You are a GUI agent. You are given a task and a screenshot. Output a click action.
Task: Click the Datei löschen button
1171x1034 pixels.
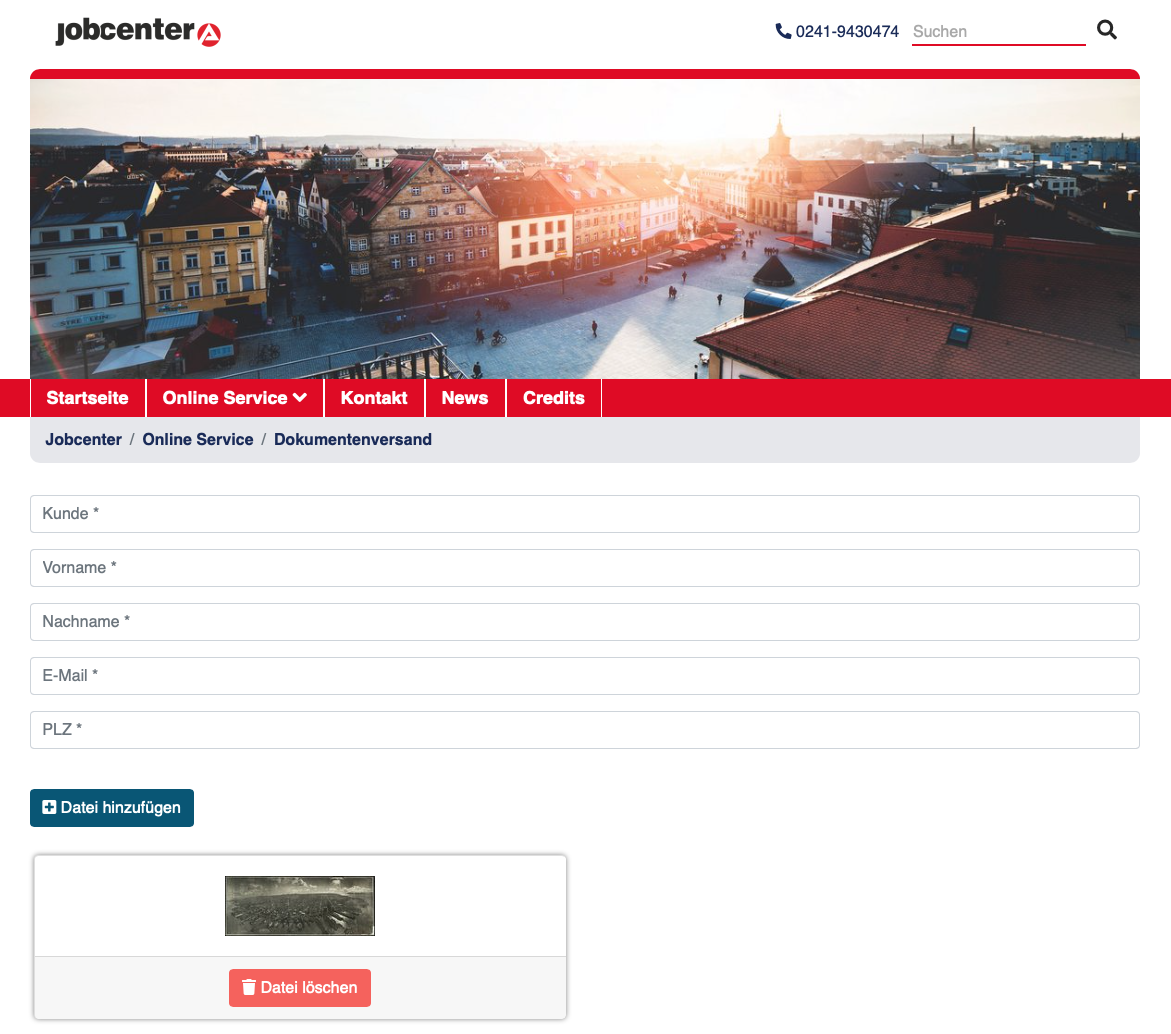[x=299, y=988]
